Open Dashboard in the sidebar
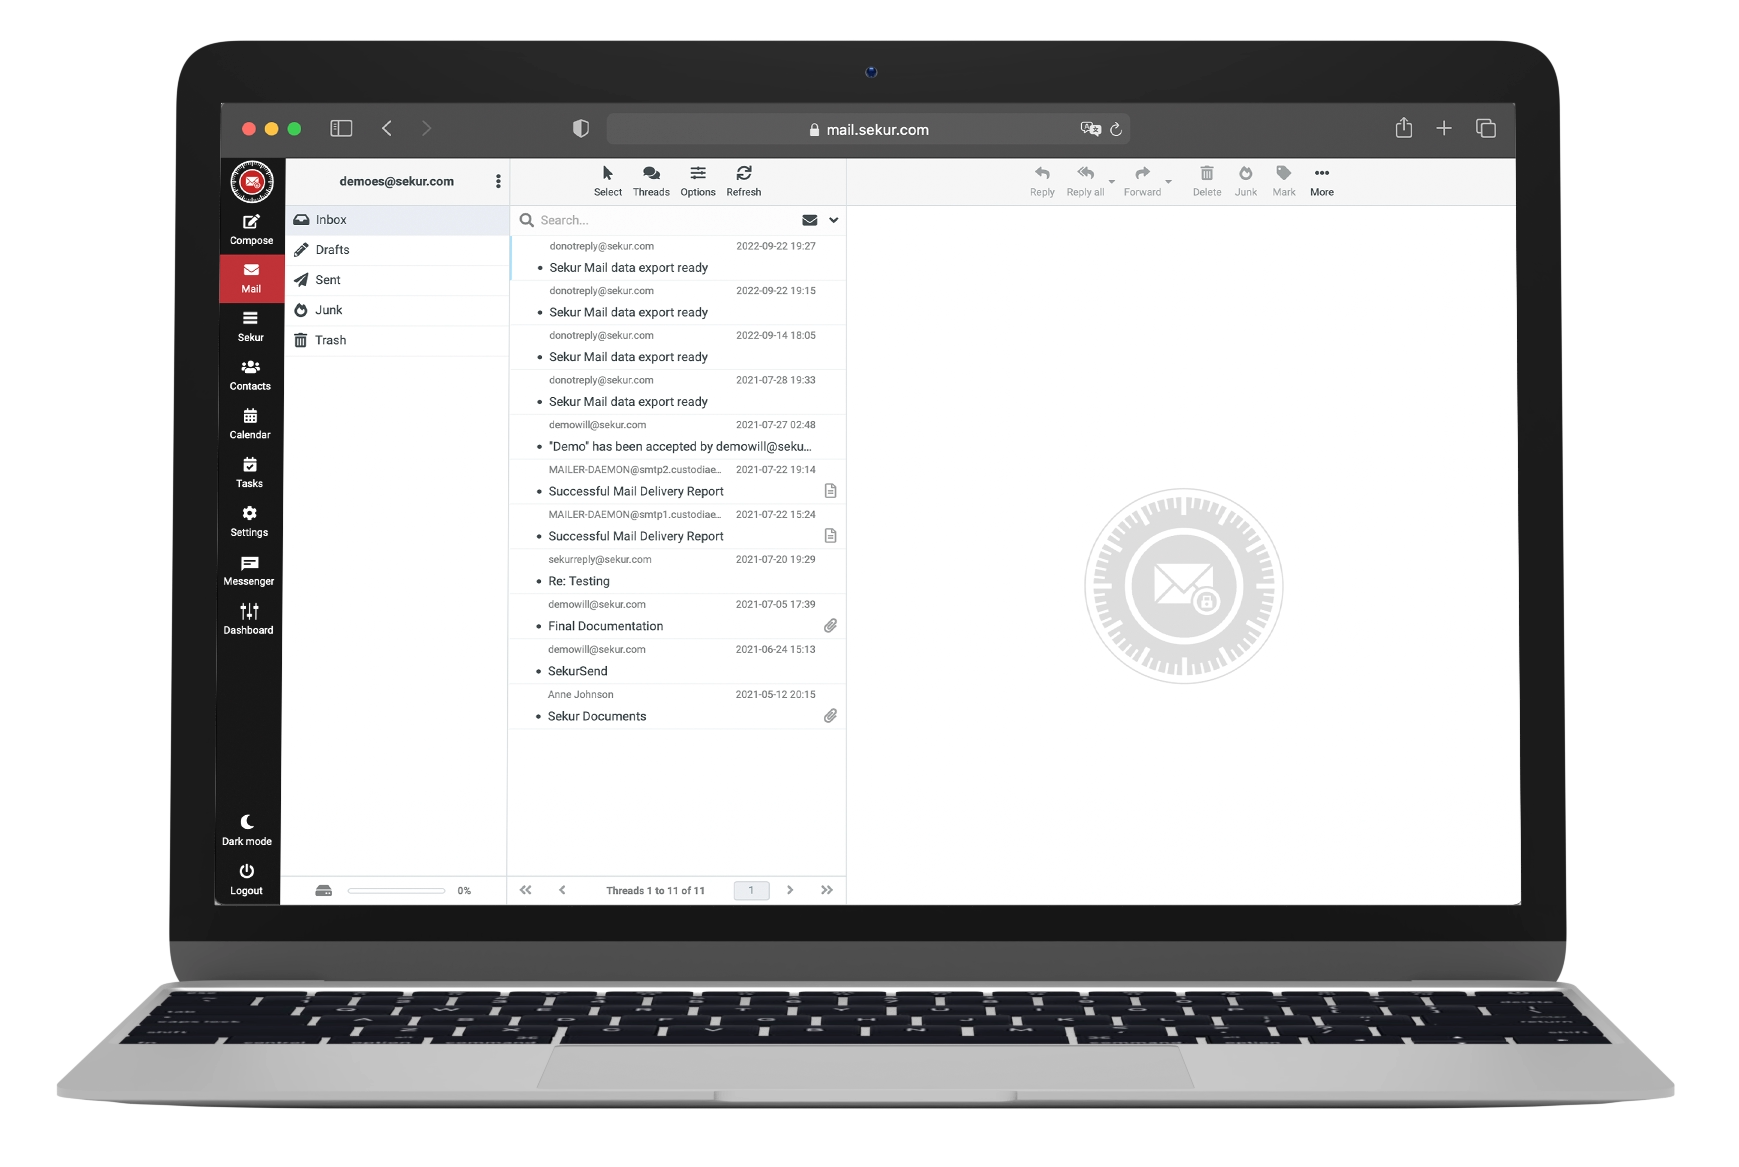The height and width of the screenshot is (1167, 1739). [249, 619]
